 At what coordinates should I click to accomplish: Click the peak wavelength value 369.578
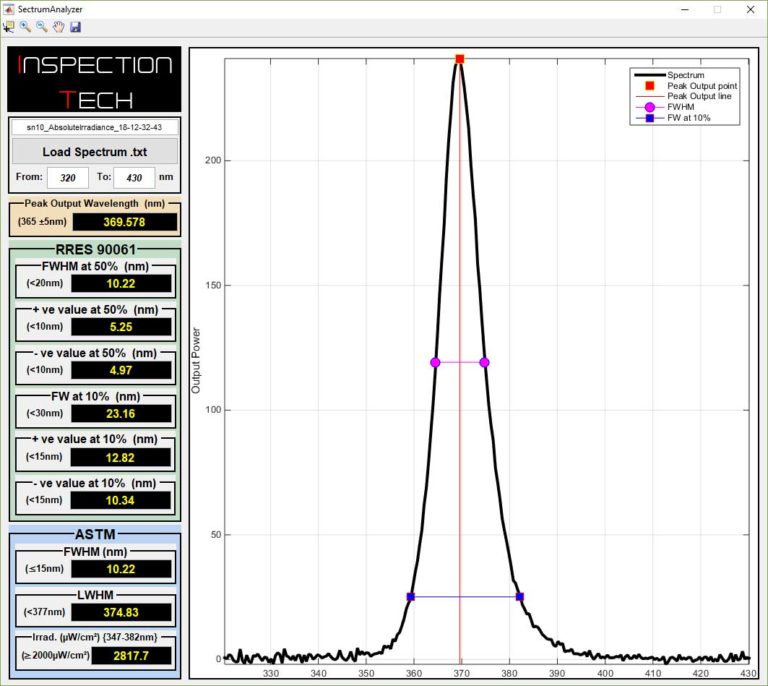(x=124, y=222)
